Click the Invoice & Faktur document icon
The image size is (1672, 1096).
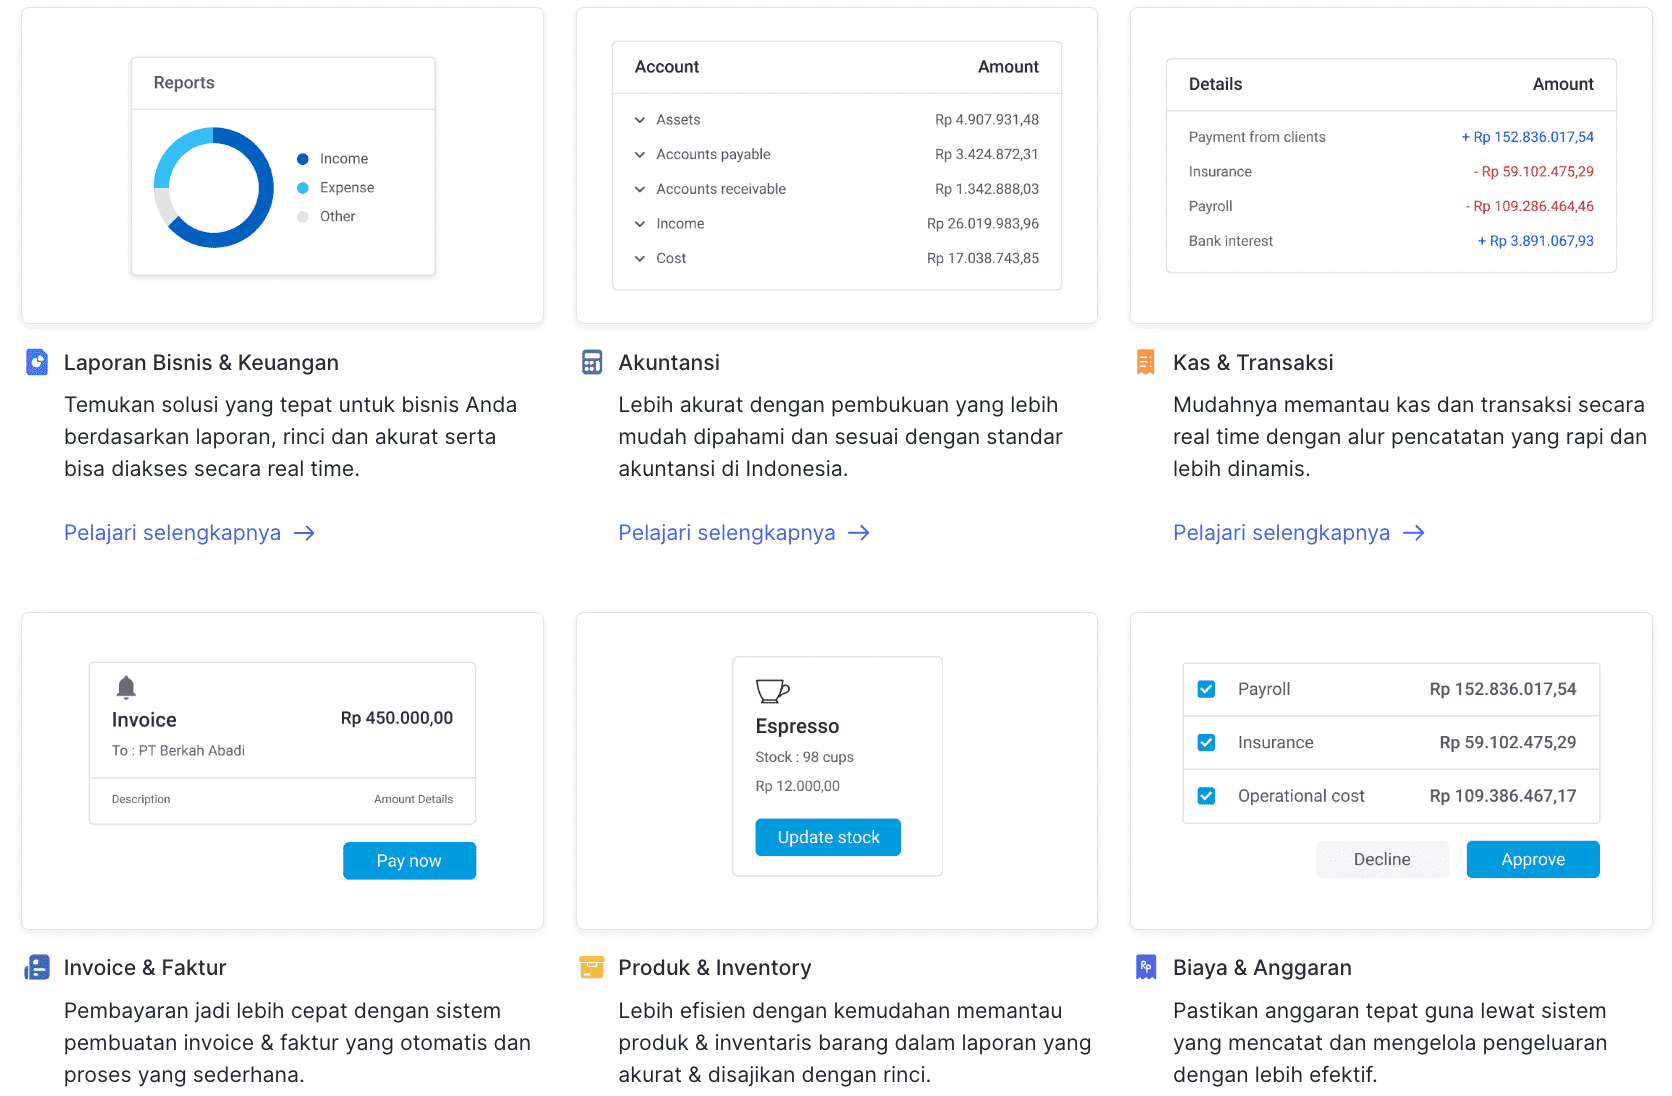(x=37, y=967)
